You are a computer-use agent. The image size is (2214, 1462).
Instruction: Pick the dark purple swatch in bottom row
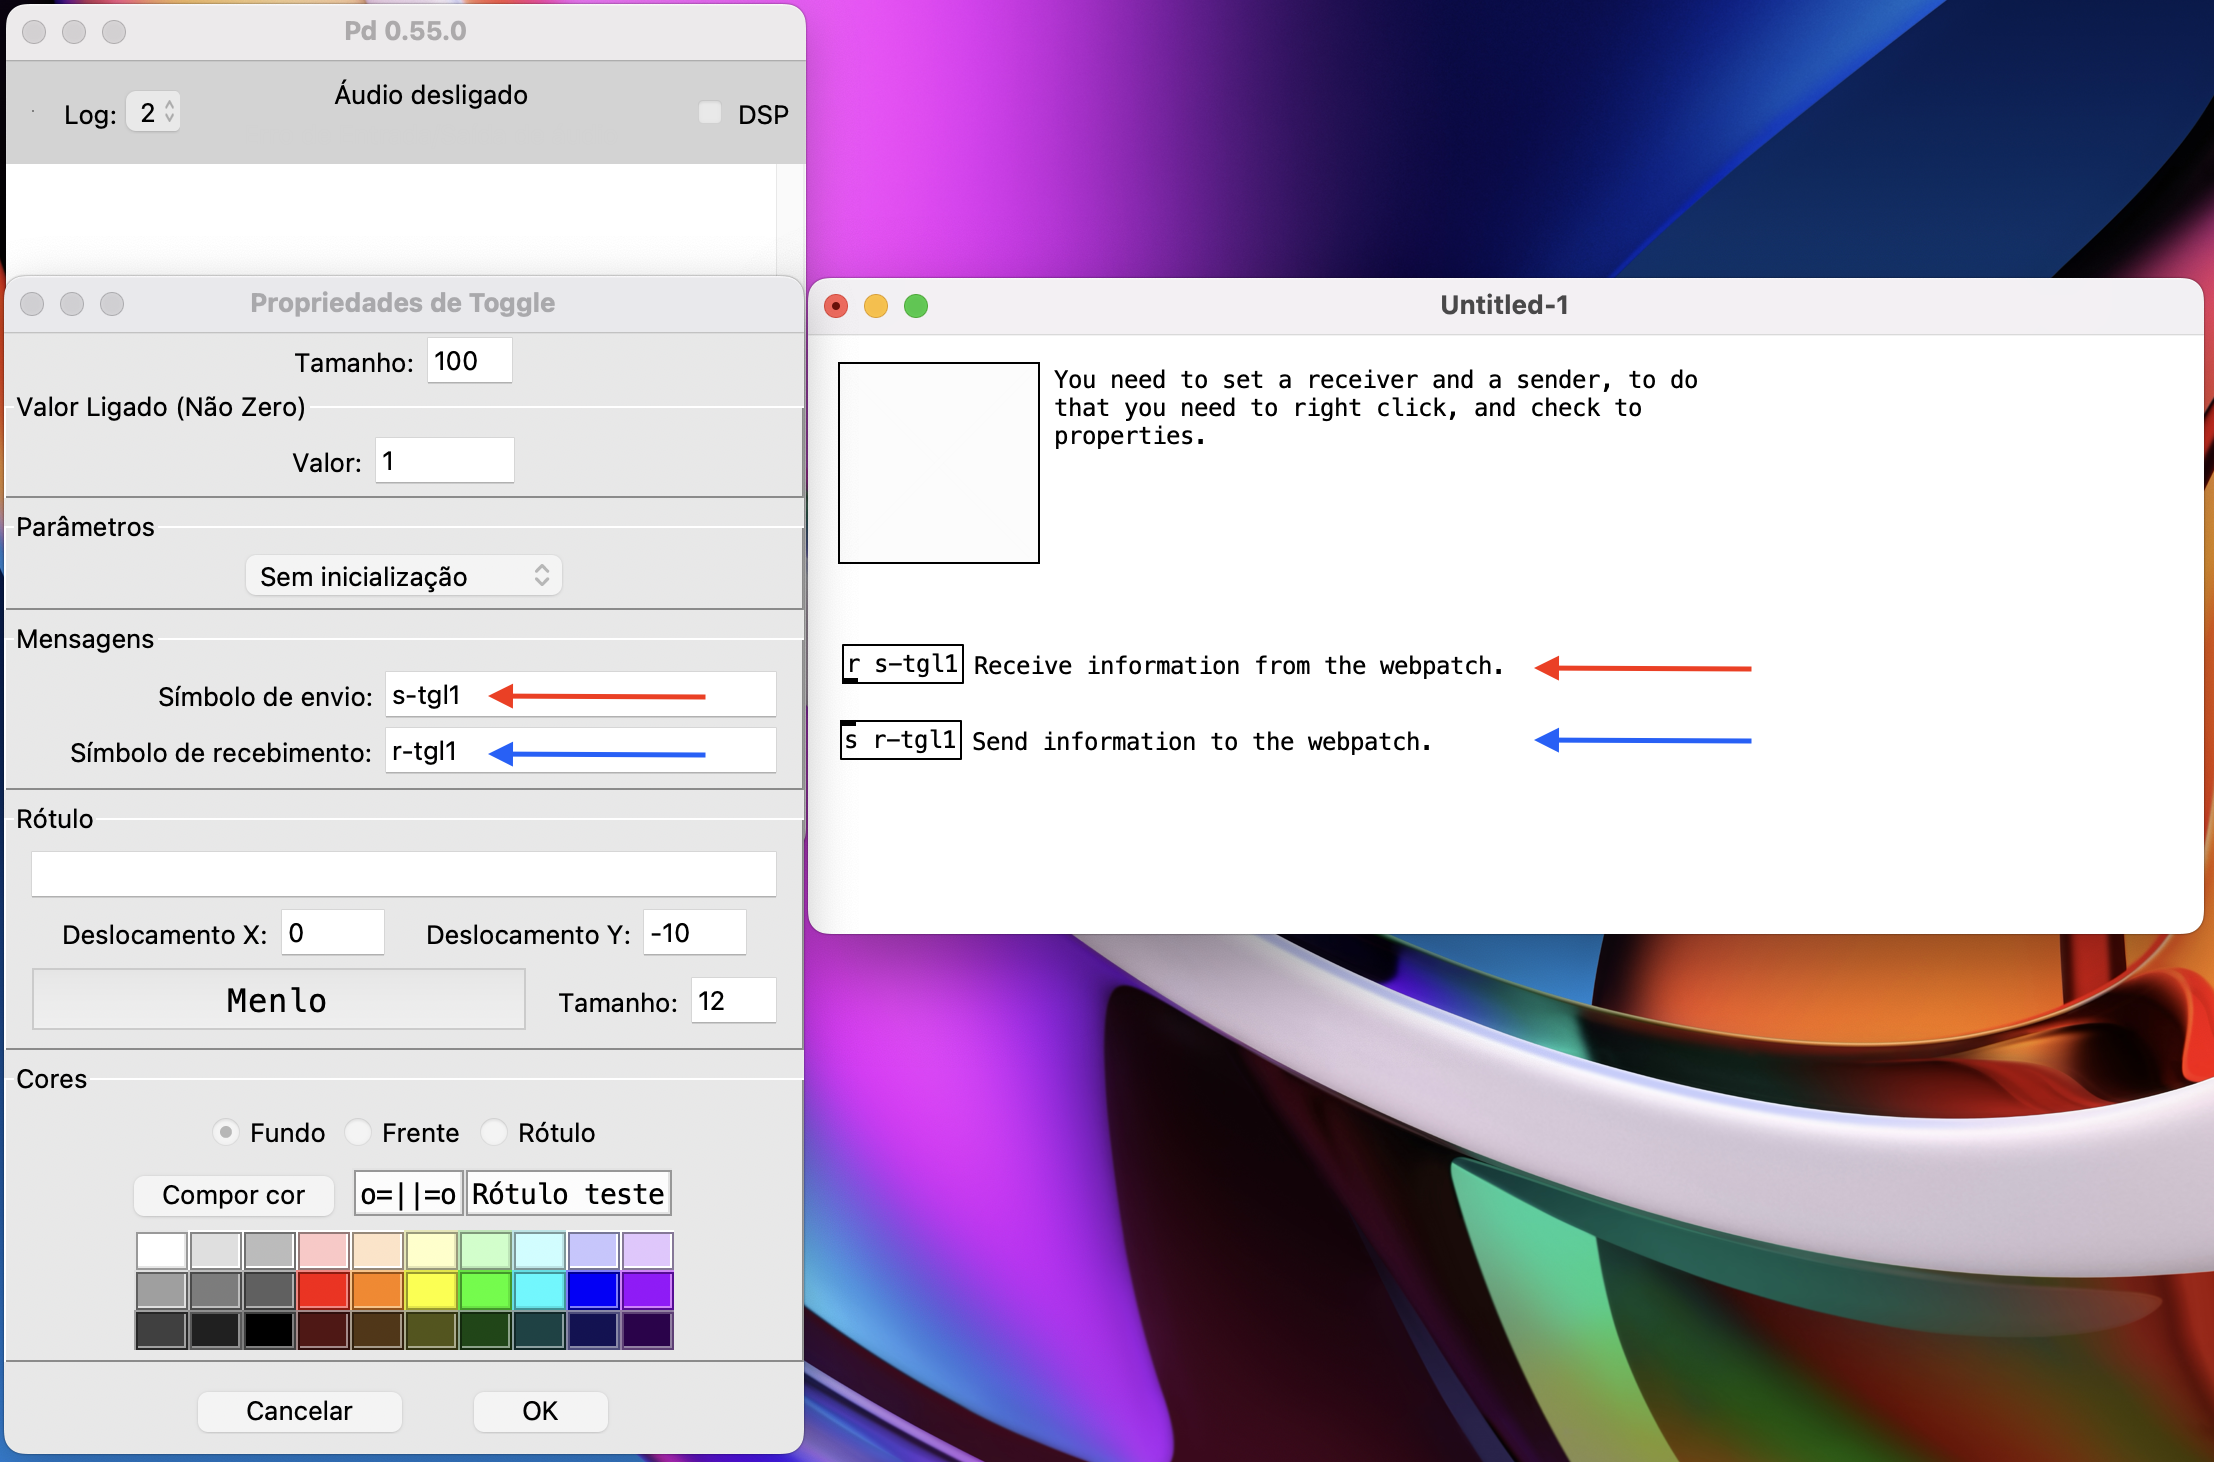647,1330
